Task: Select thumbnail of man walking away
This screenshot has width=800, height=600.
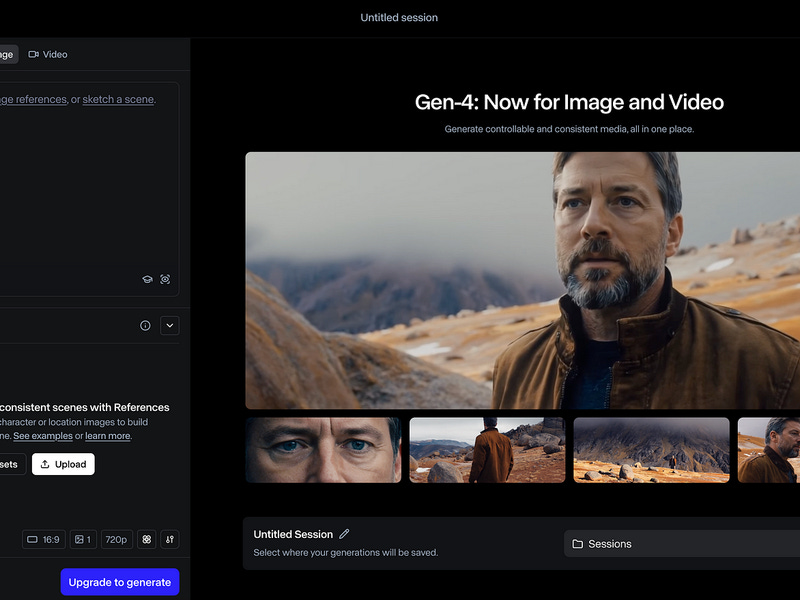Action: coord(487,450)
